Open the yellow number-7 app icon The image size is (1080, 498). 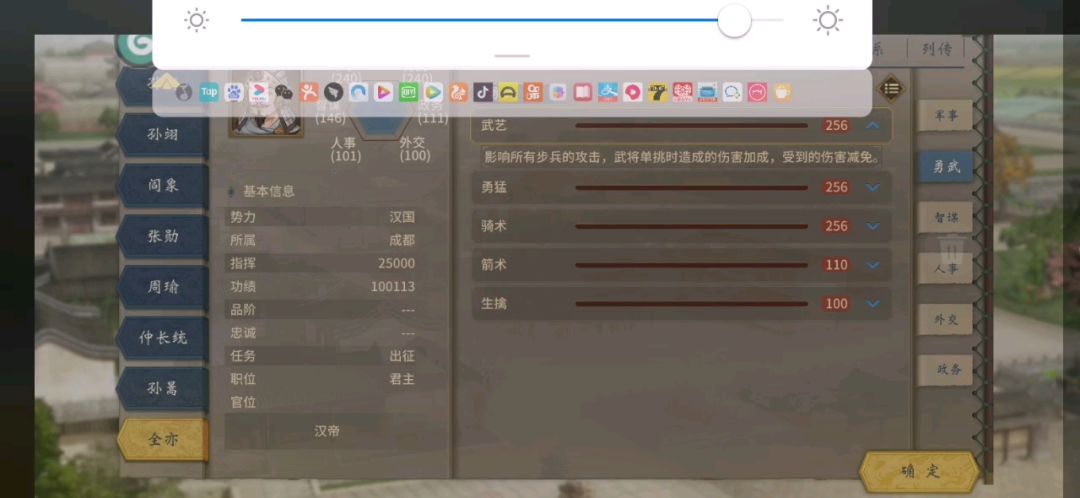tap(658, 92)
